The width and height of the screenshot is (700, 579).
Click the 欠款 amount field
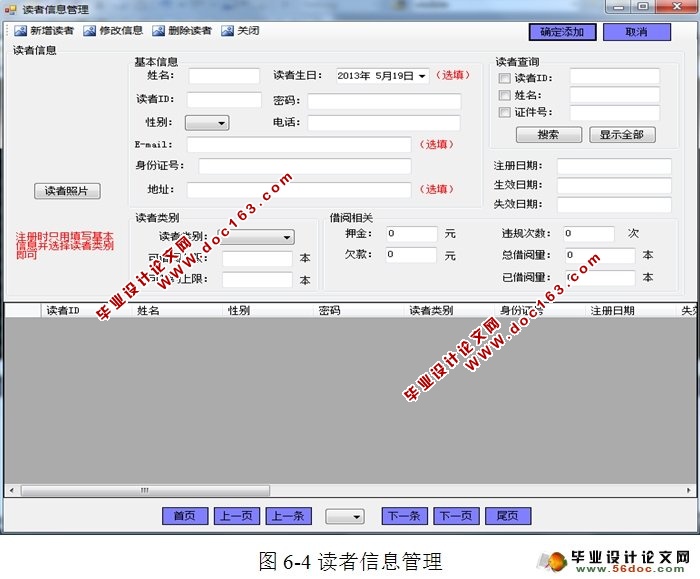[412, 254]
